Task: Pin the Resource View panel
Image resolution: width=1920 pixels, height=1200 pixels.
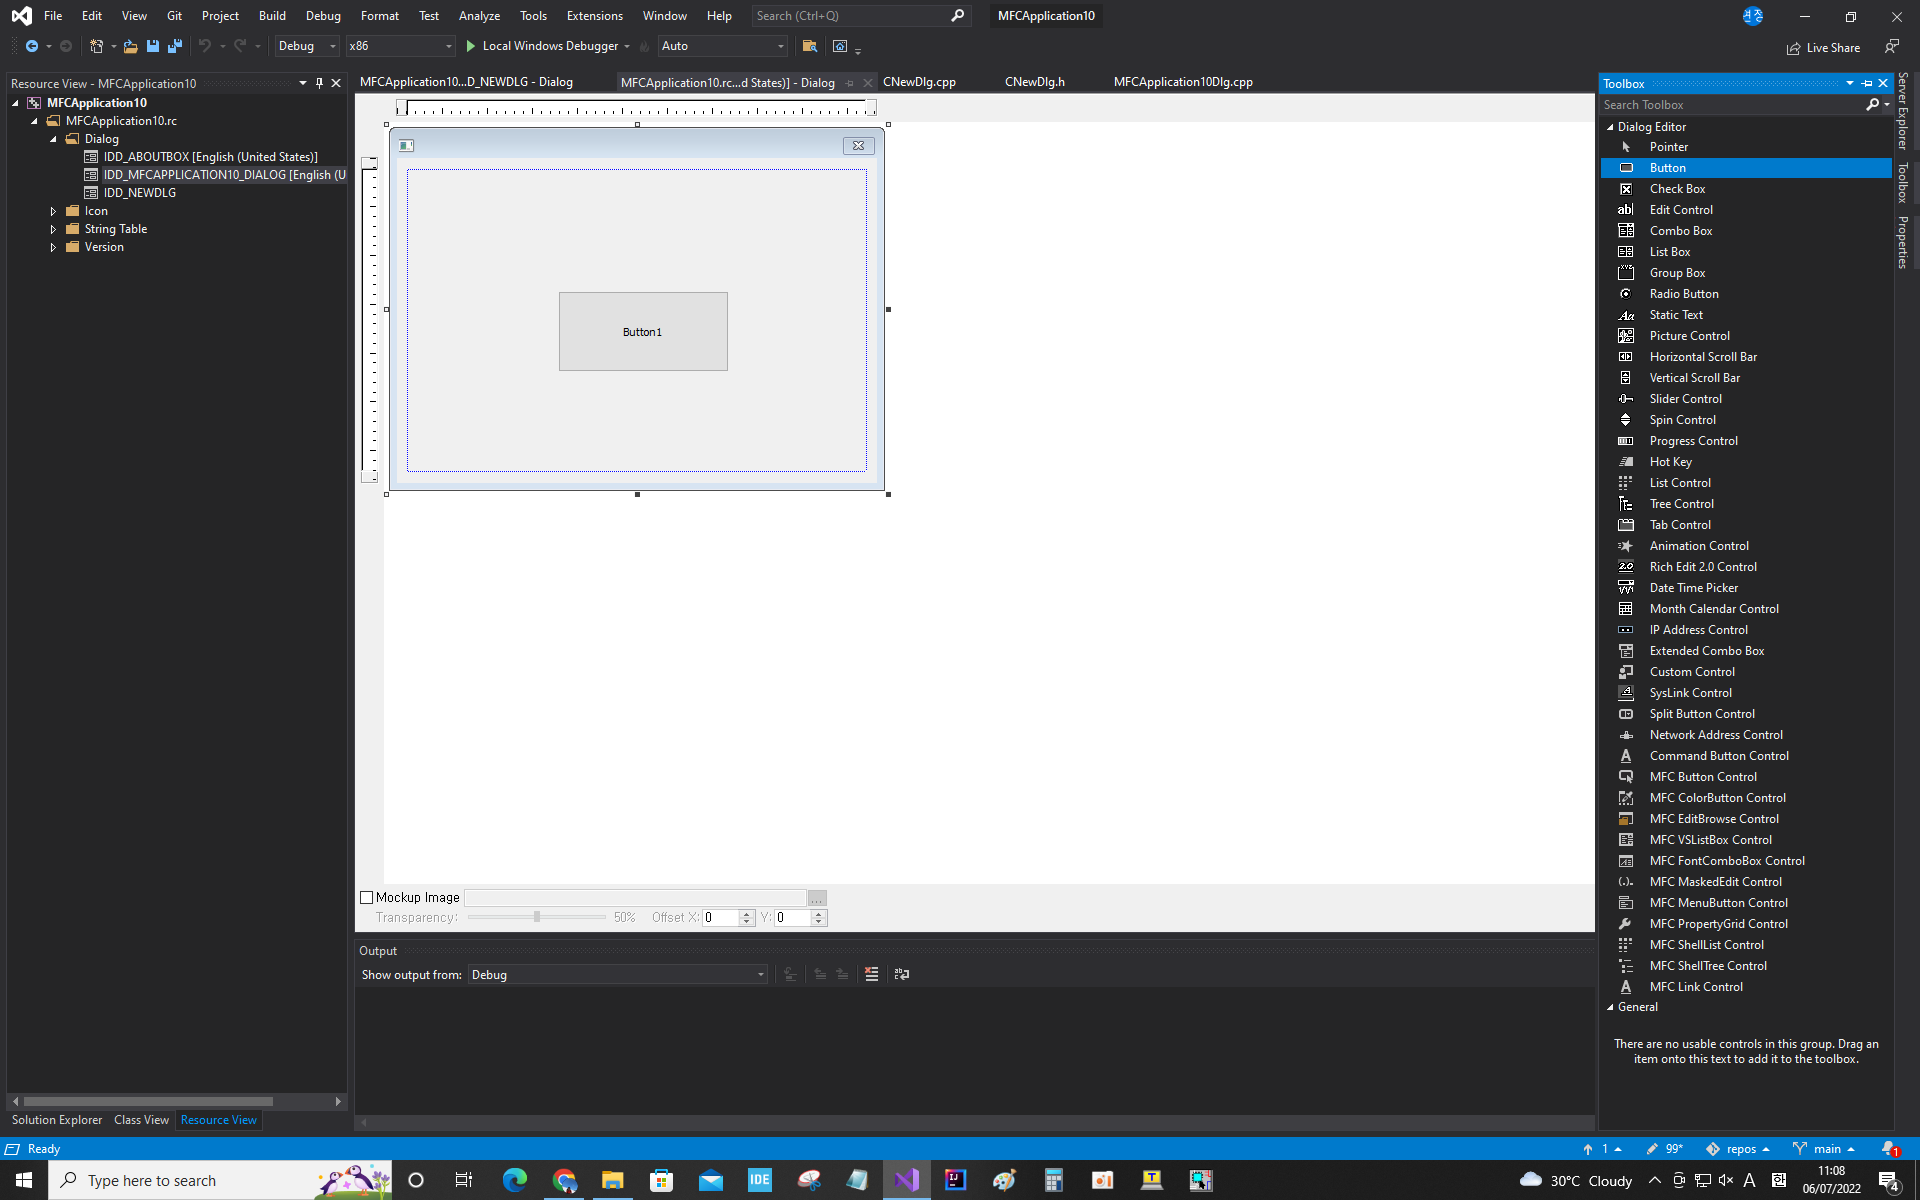Action: (319, 83)
